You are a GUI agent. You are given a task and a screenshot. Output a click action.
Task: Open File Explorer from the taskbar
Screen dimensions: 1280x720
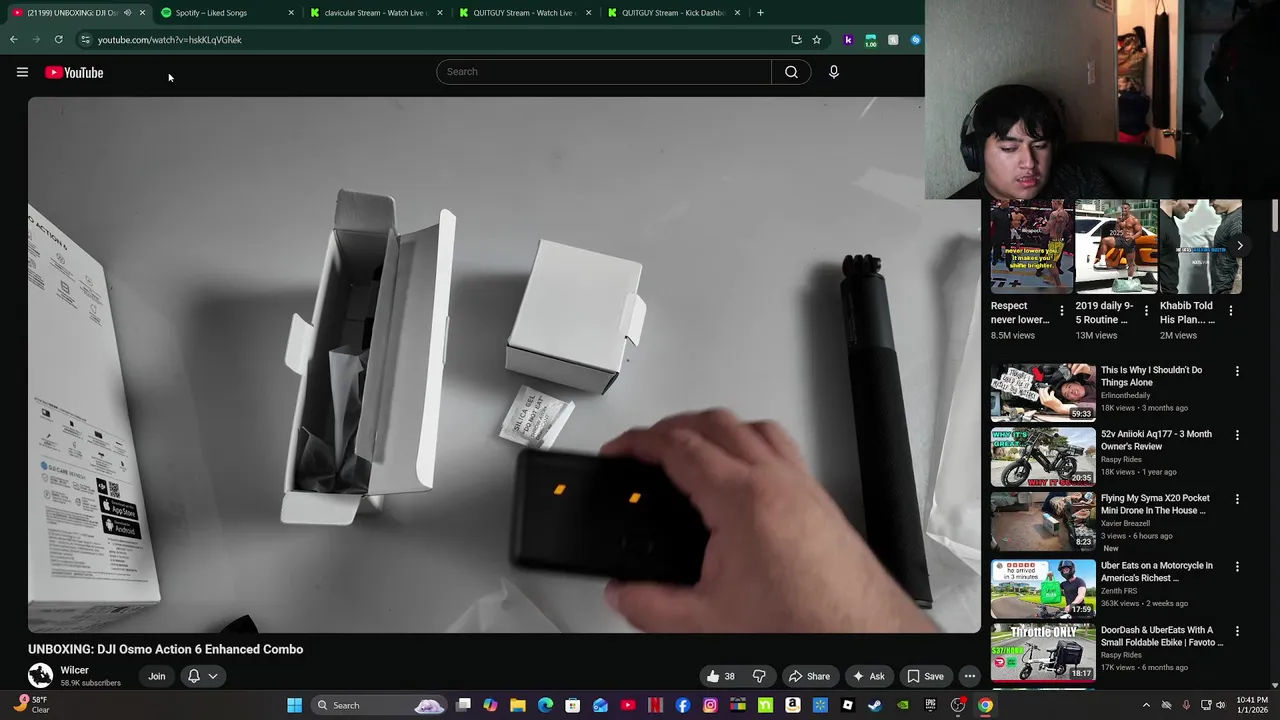click(x=518, y=705)
